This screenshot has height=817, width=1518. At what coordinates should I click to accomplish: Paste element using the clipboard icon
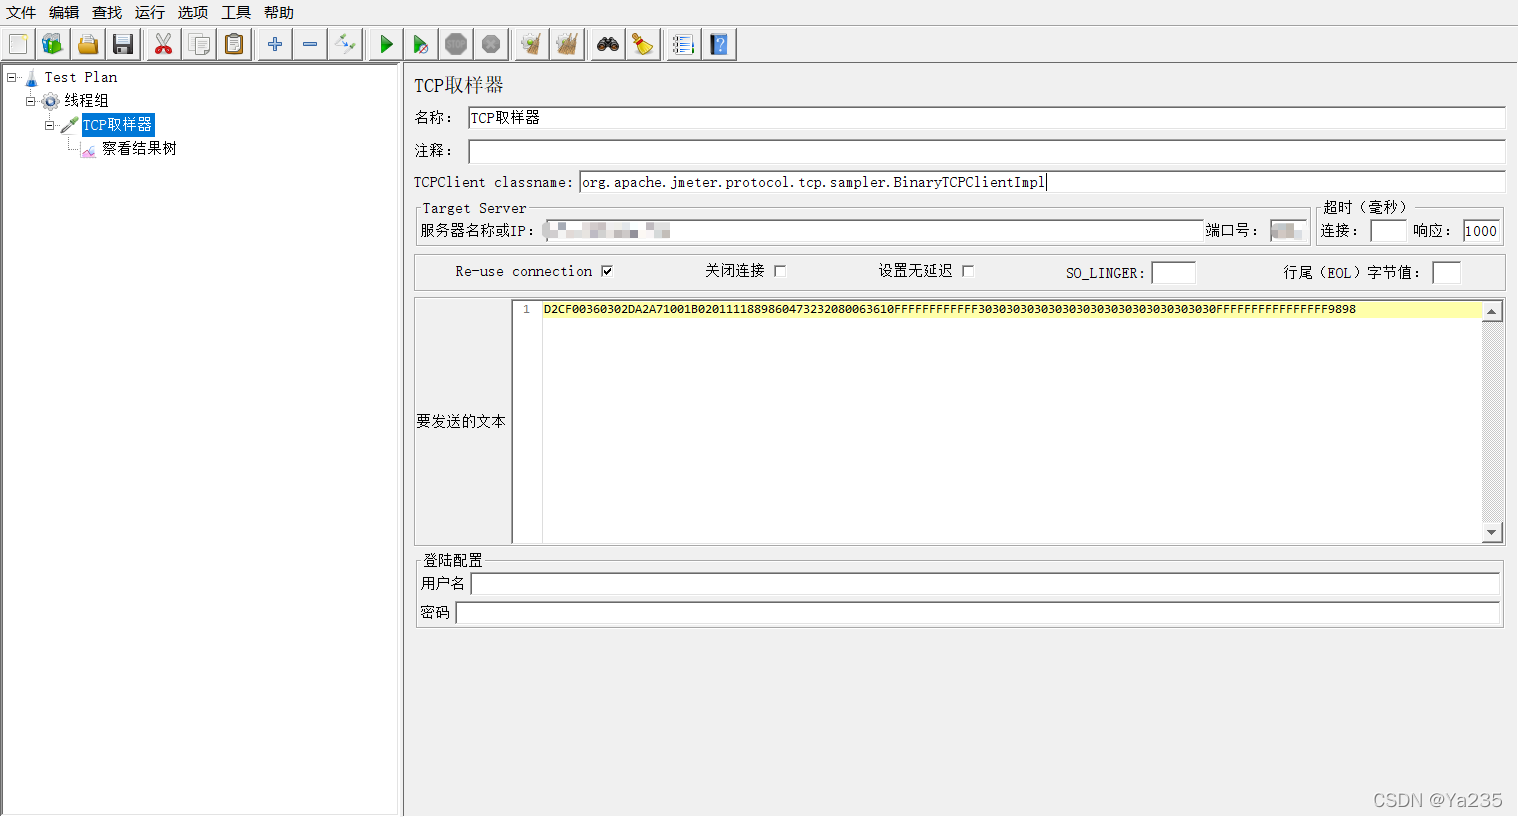[234, 44]
